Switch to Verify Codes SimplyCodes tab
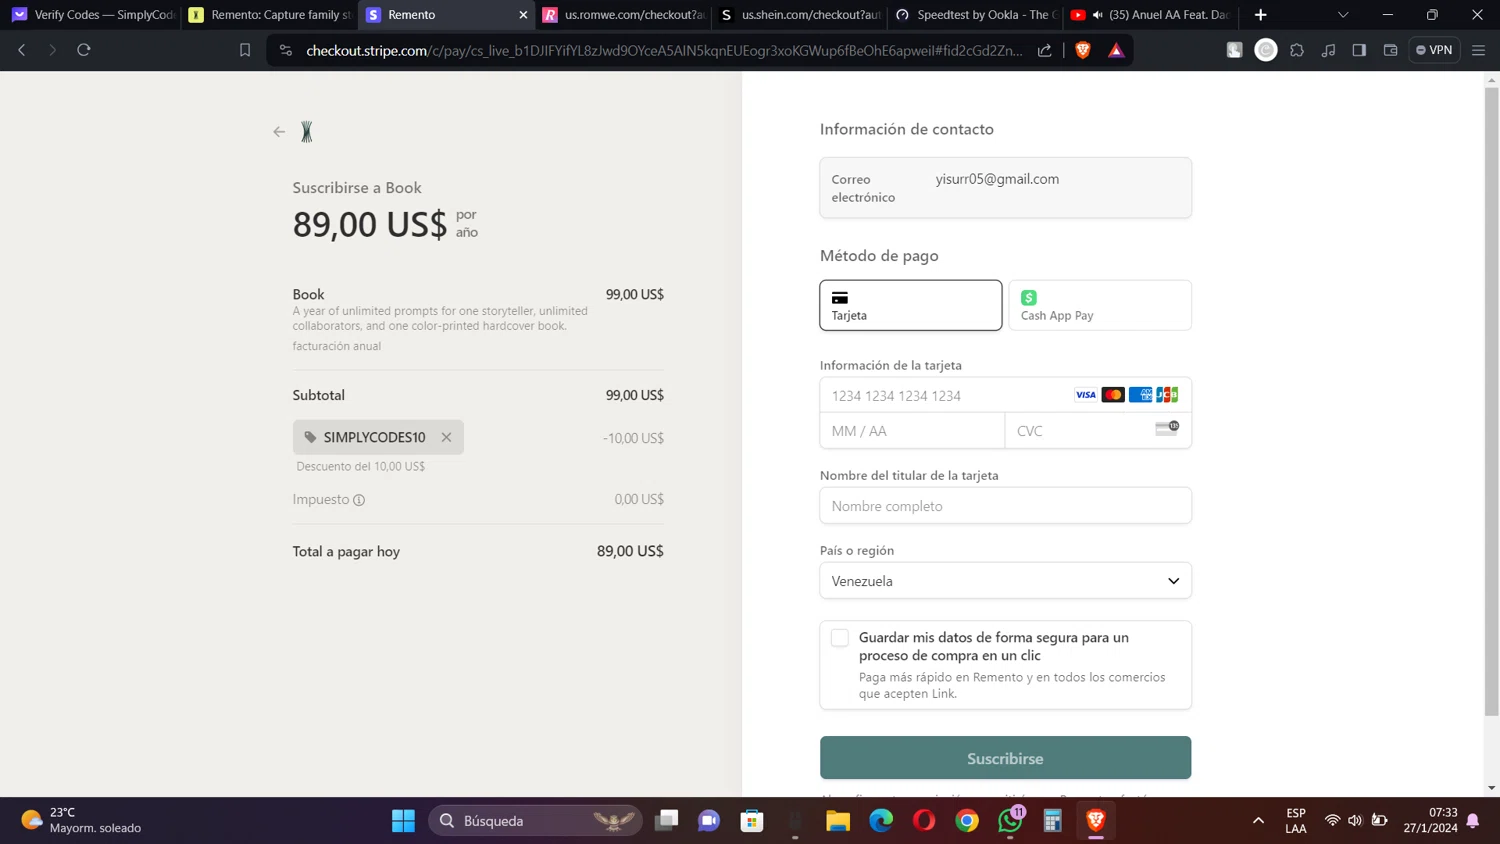 [x=93, y=15]
